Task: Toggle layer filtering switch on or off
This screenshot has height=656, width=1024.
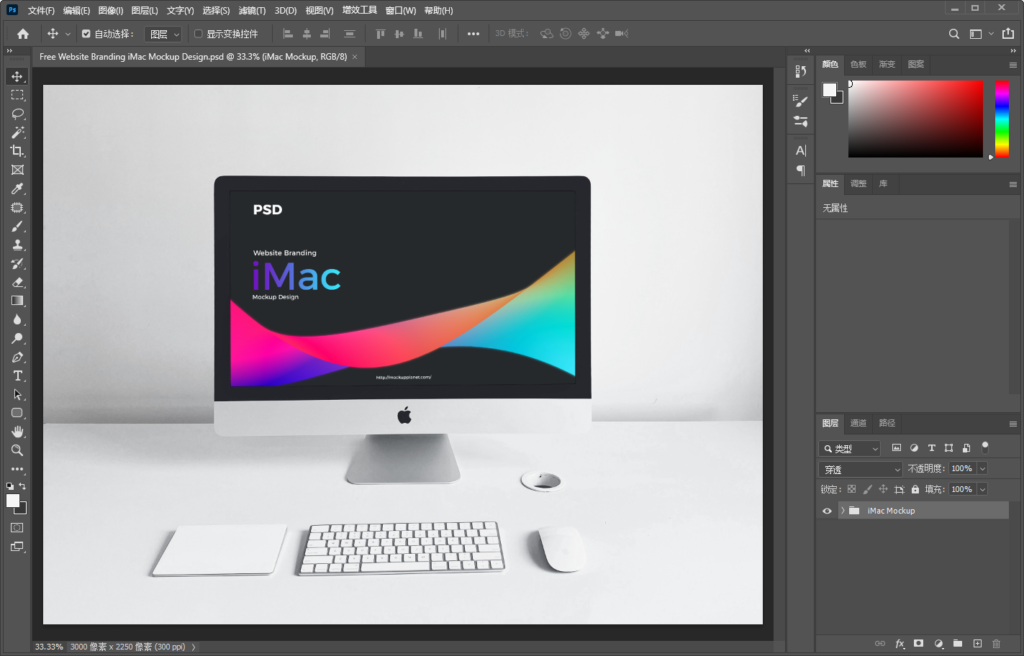Action: [x=985, y=448]
